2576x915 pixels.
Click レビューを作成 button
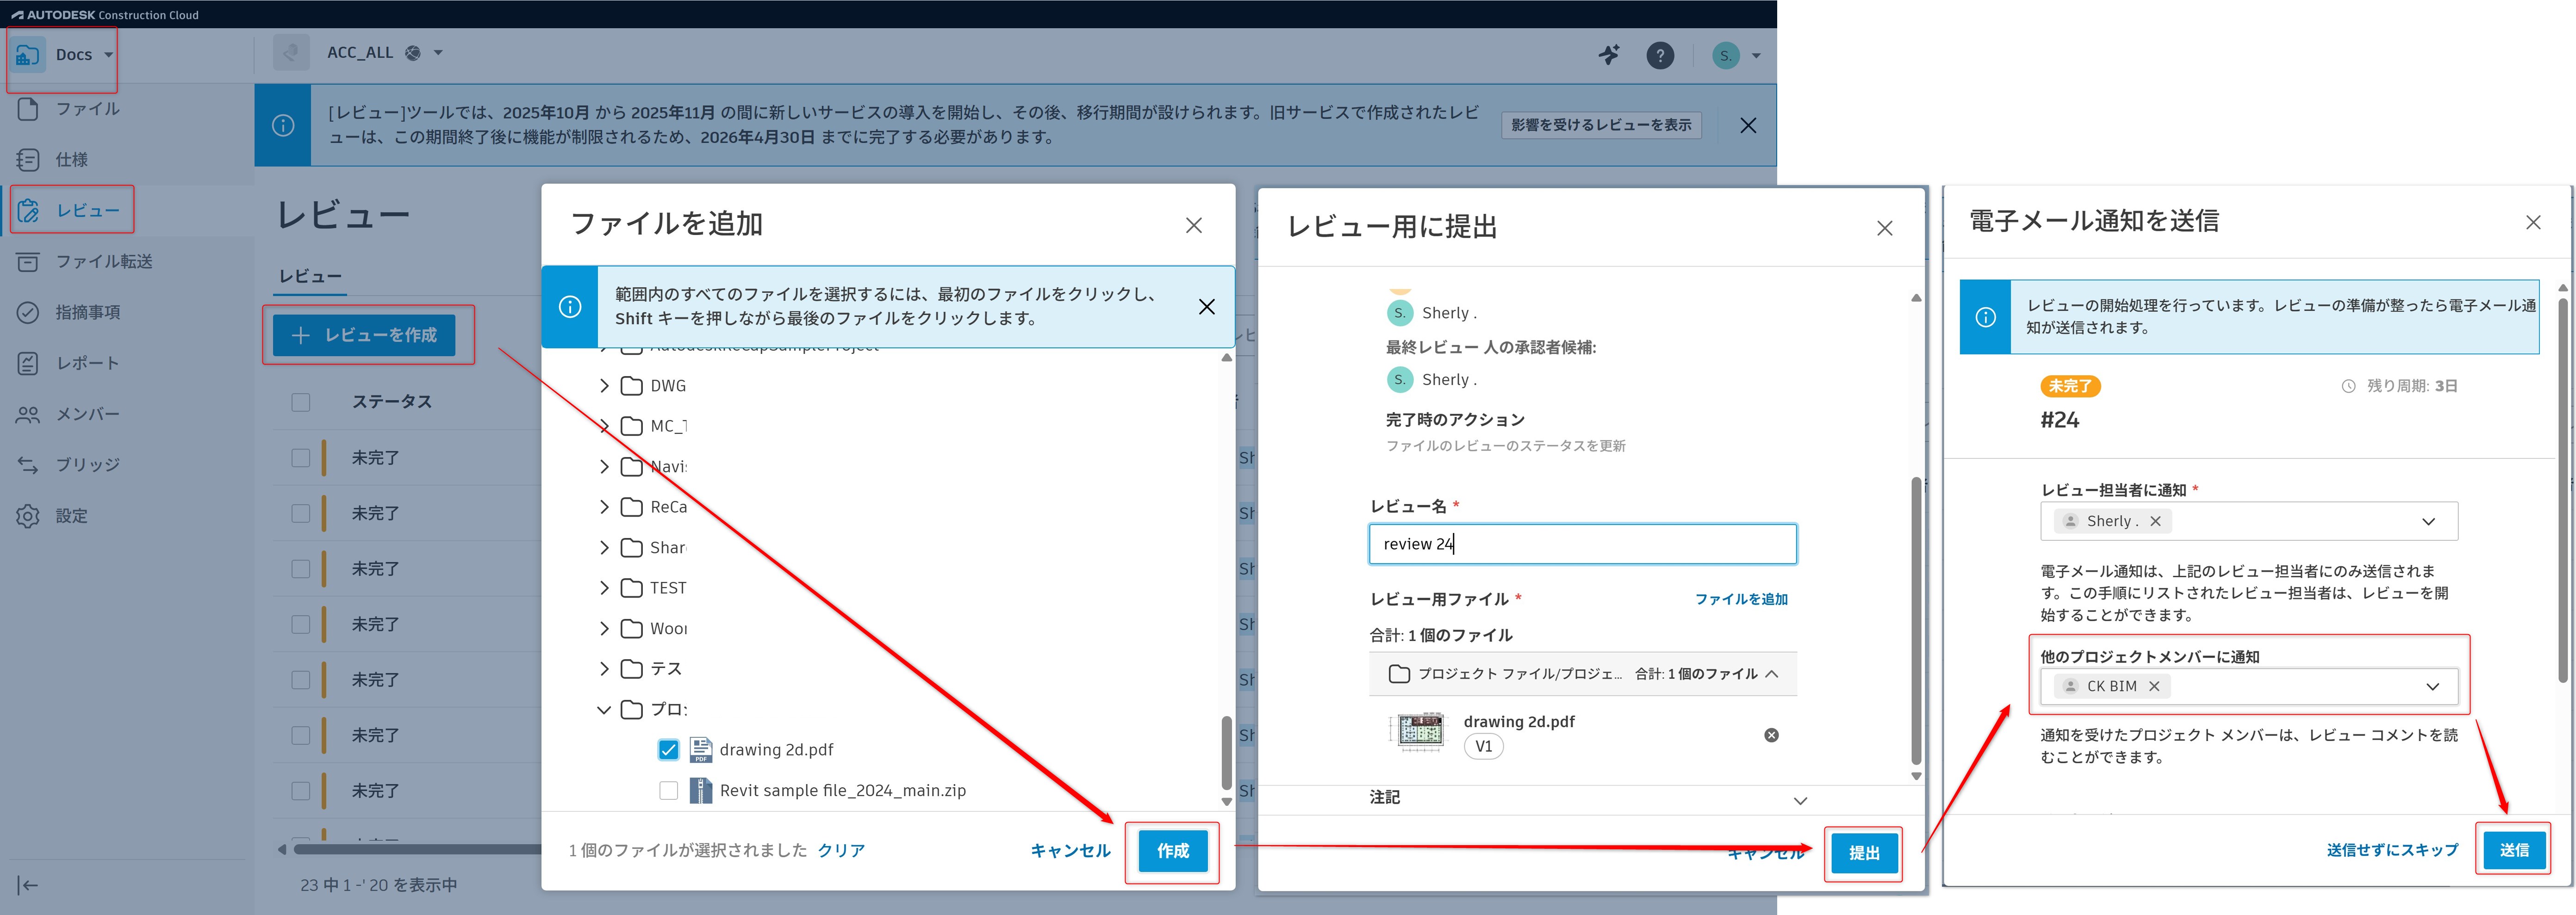[x=364, y=336]
